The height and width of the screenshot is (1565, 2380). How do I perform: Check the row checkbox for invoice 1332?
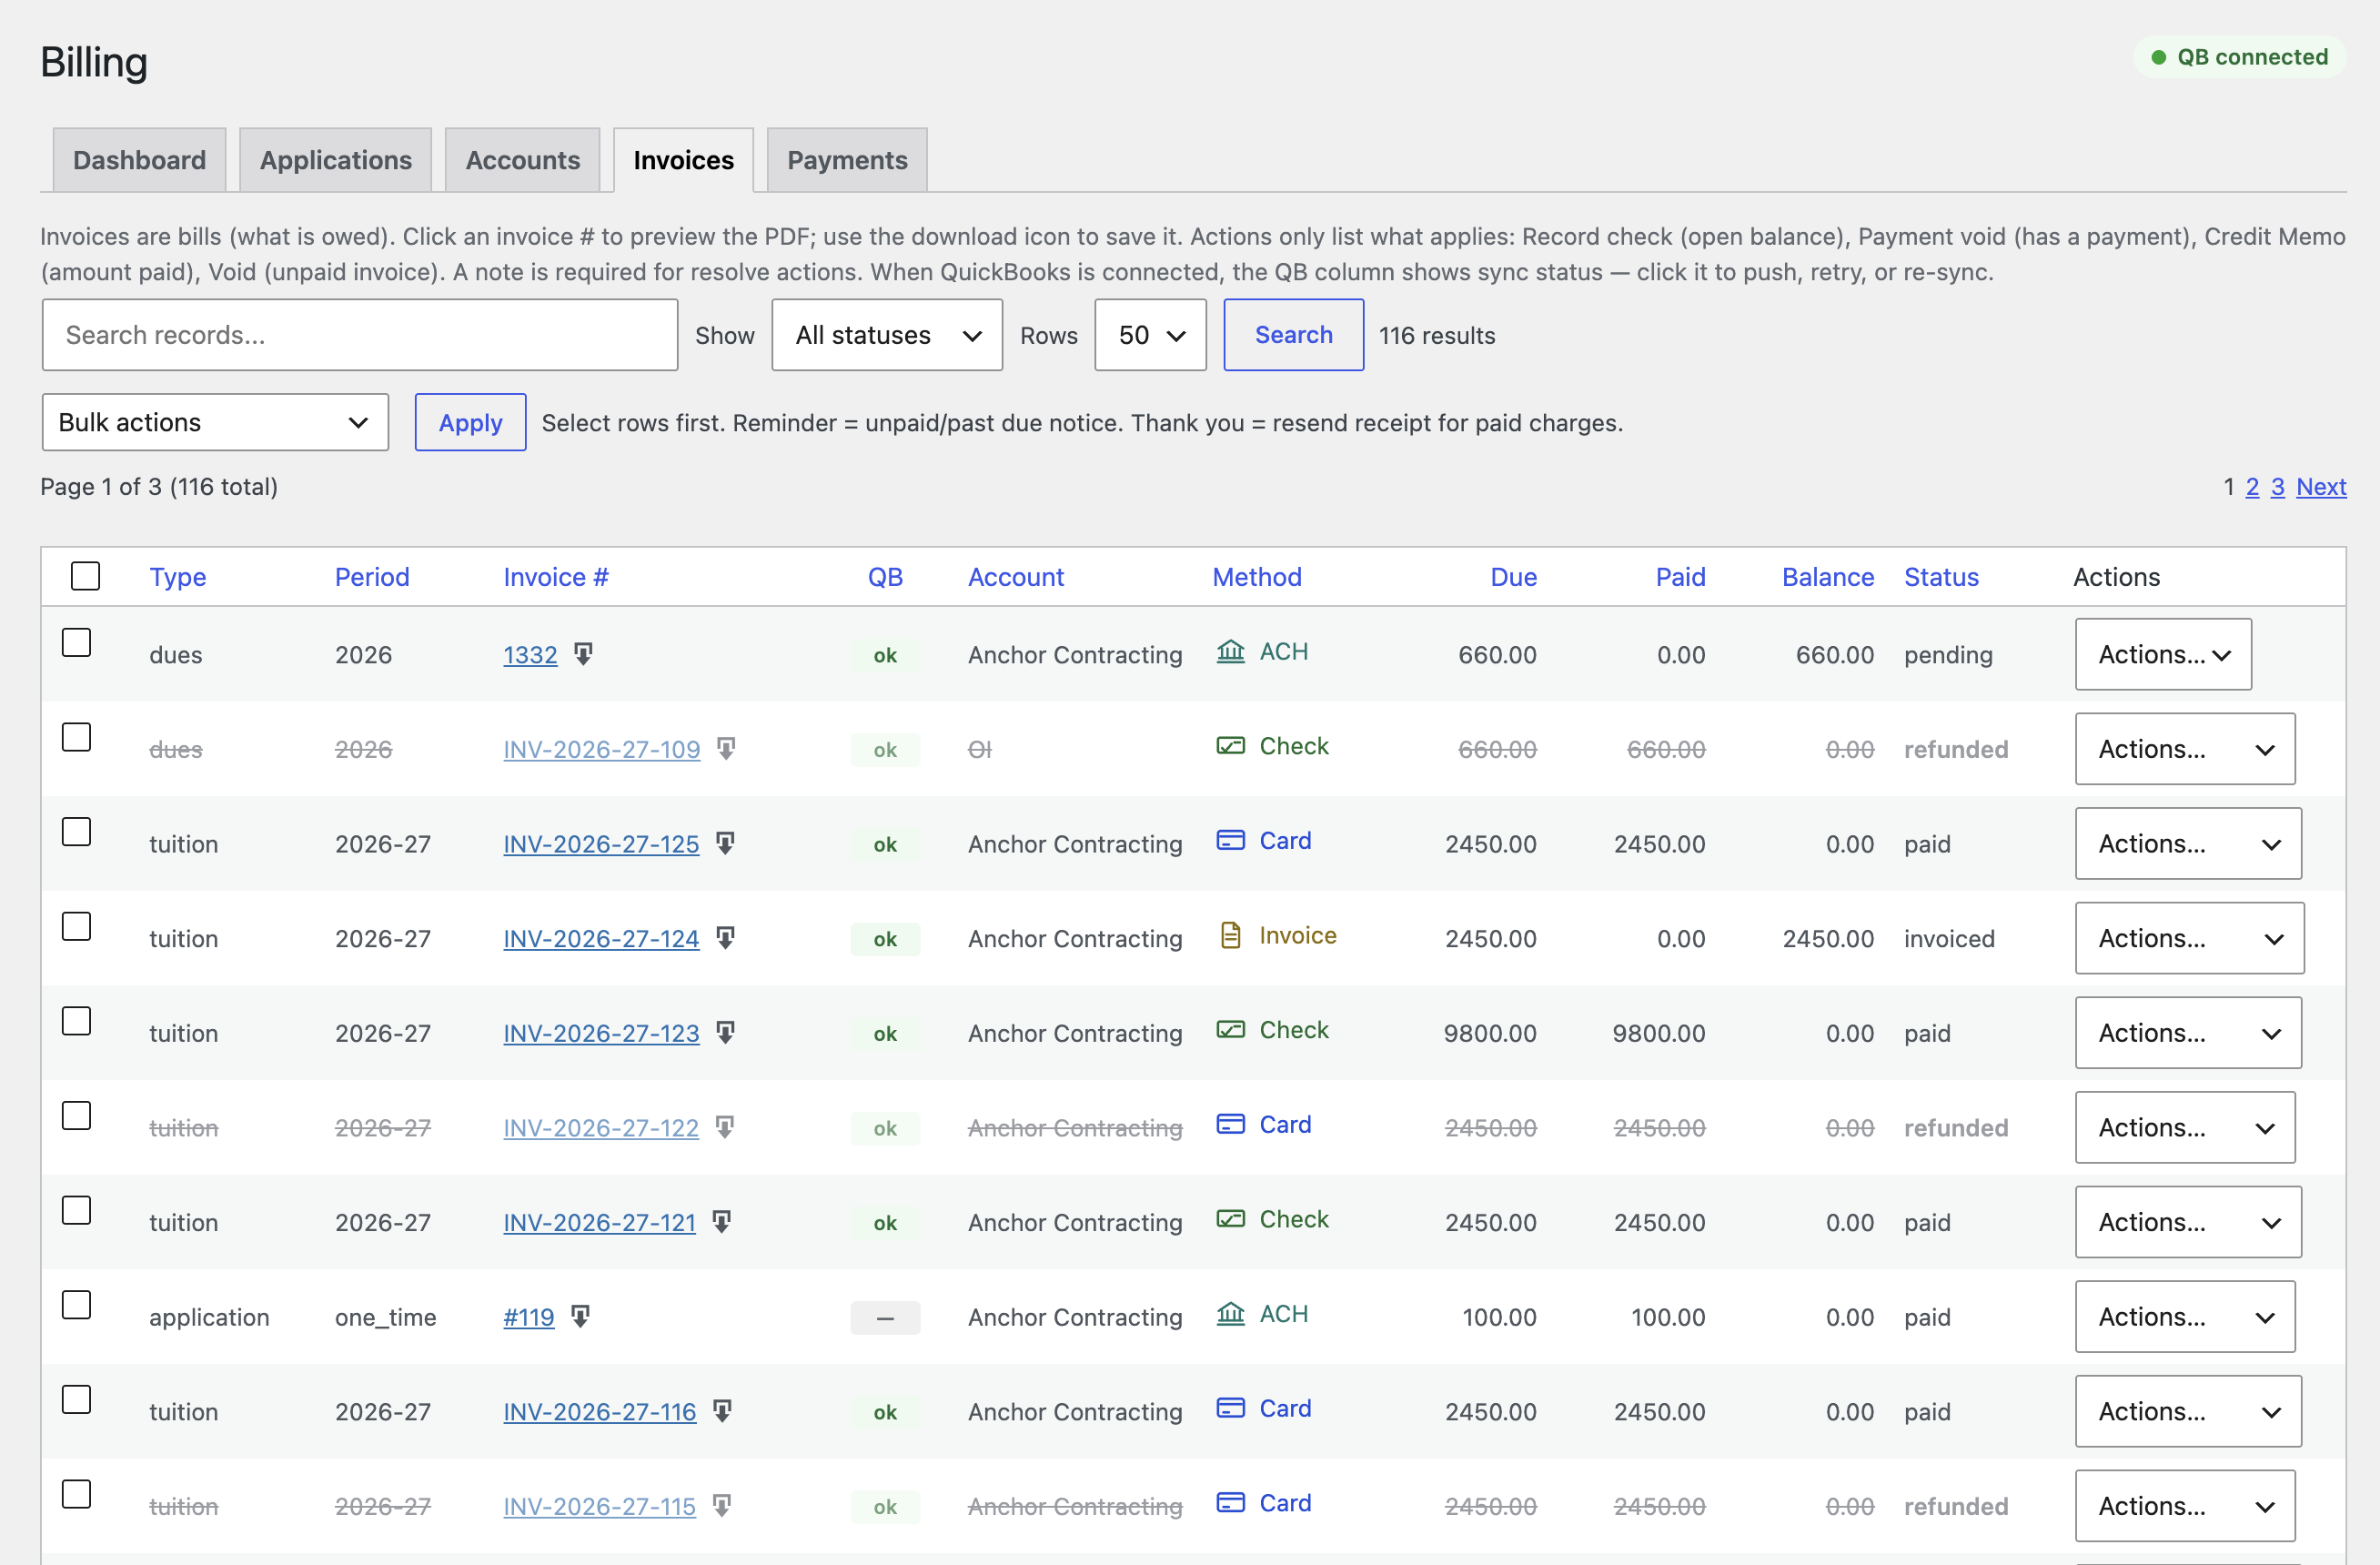pyautogui.click(x=77, y=642)
